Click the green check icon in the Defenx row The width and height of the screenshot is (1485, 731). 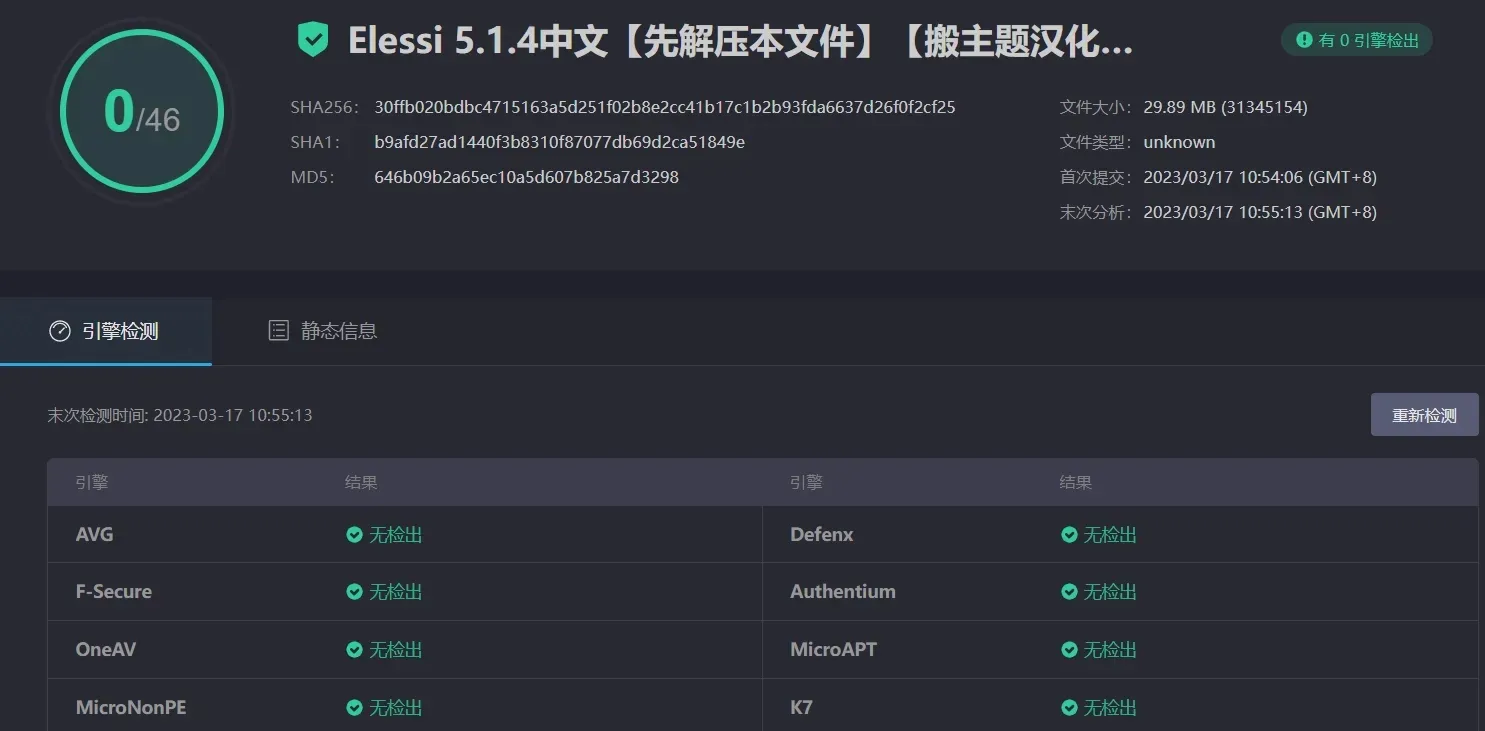pos(1069,535)
